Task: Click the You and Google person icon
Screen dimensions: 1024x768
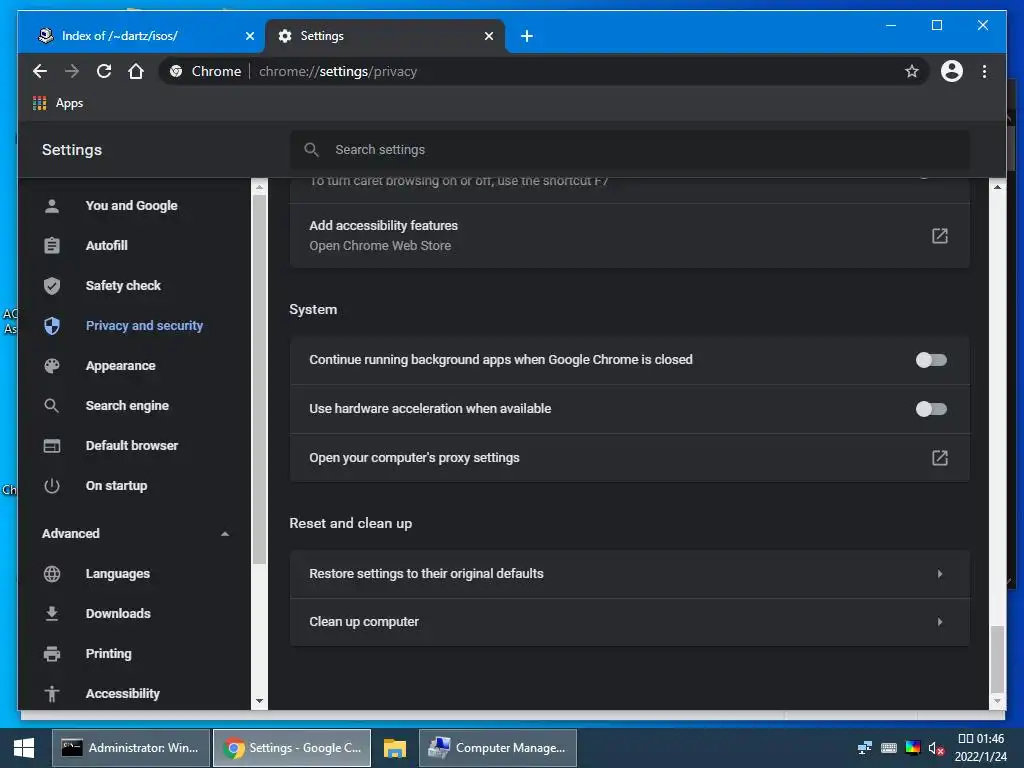Action: (52, 206)
